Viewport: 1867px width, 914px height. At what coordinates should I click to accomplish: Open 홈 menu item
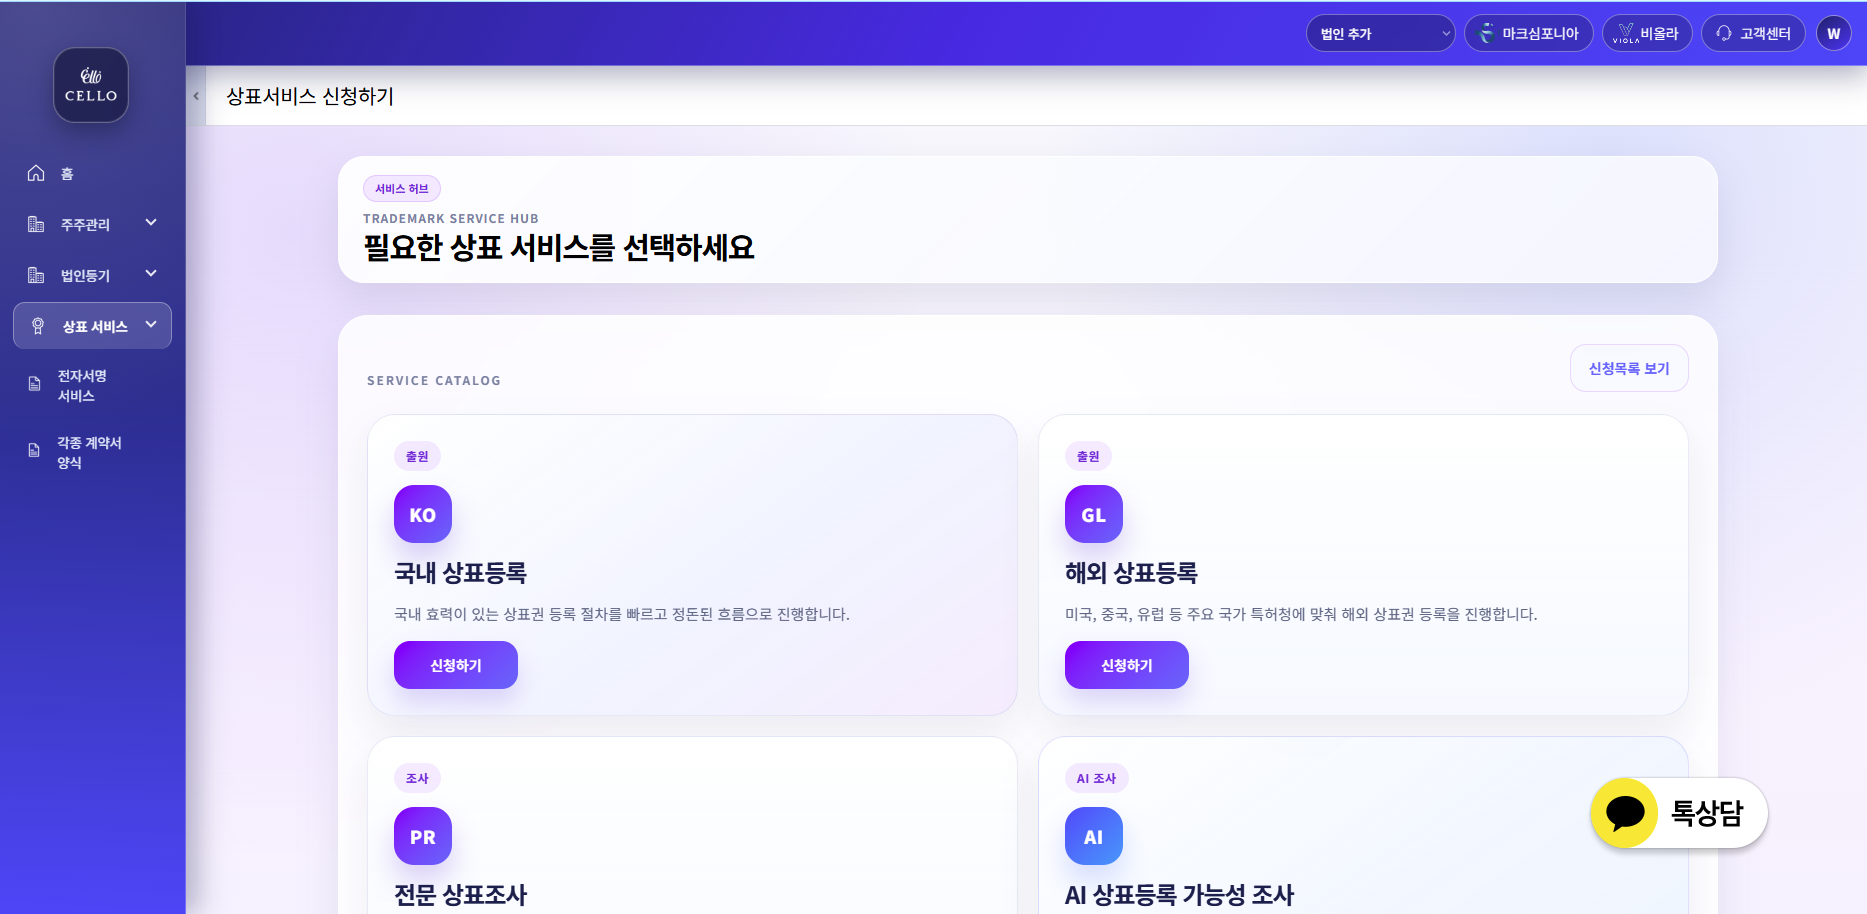click(x=67, y=174)
